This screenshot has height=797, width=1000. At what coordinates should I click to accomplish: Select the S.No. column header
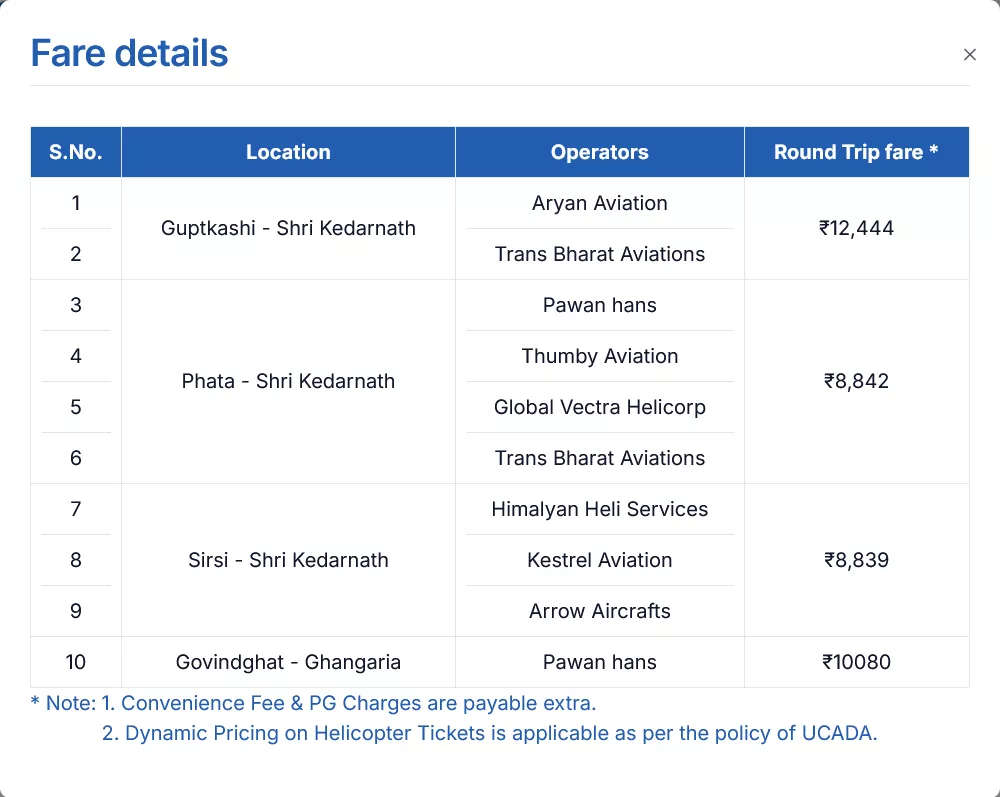point(75,152)
